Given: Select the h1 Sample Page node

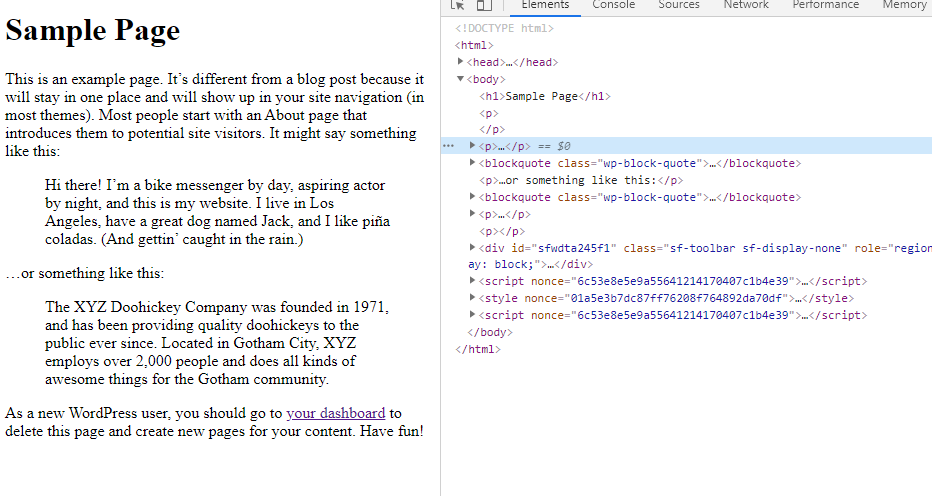Looking at the screenshot, I should tap(545, 96).
